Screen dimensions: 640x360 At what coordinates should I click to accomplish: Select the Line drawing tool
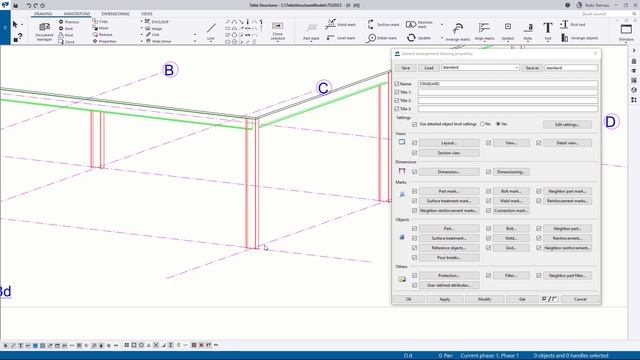click(x=211, y=31)
